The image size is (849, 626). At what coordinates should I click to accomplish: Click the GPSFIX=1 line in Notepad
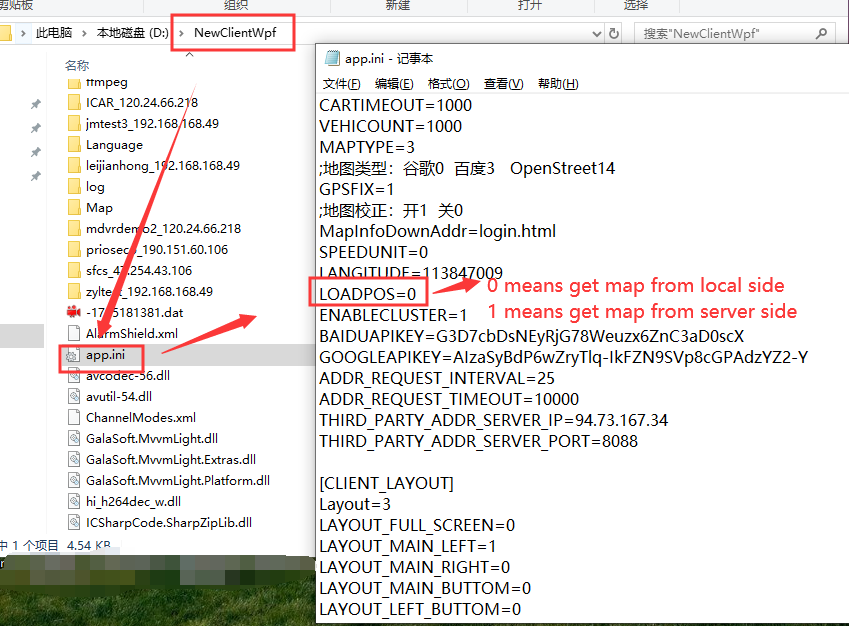356,190
